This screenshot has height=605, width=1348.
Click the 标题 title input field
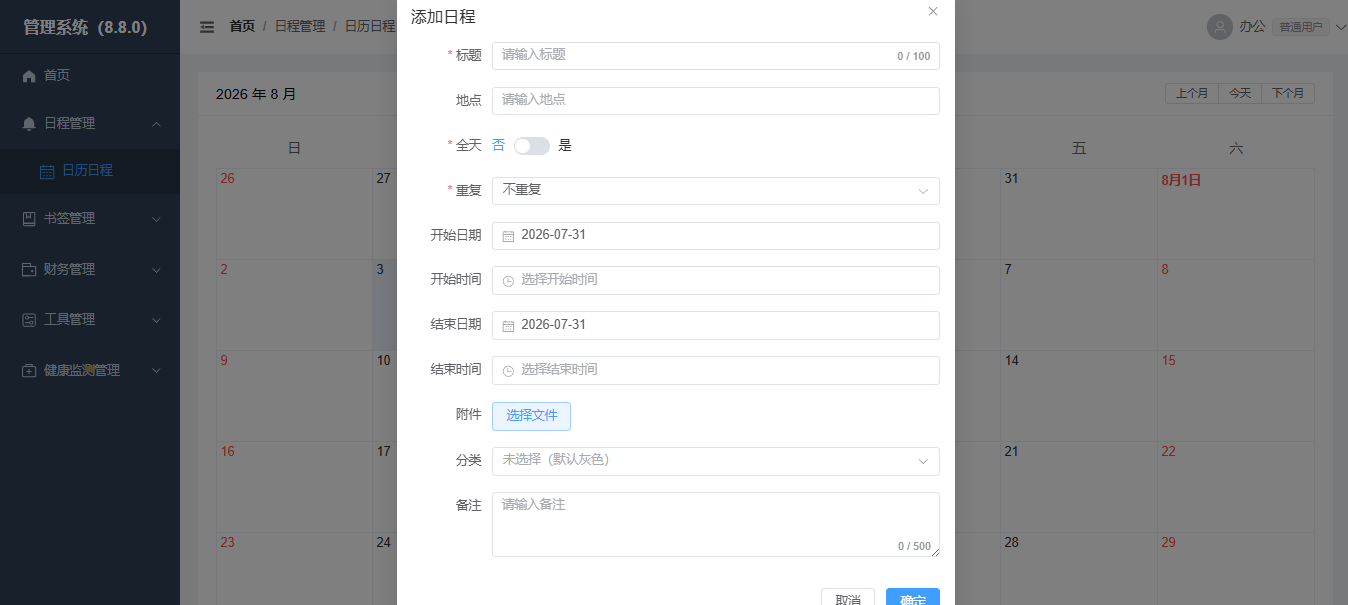pos(716,56)
